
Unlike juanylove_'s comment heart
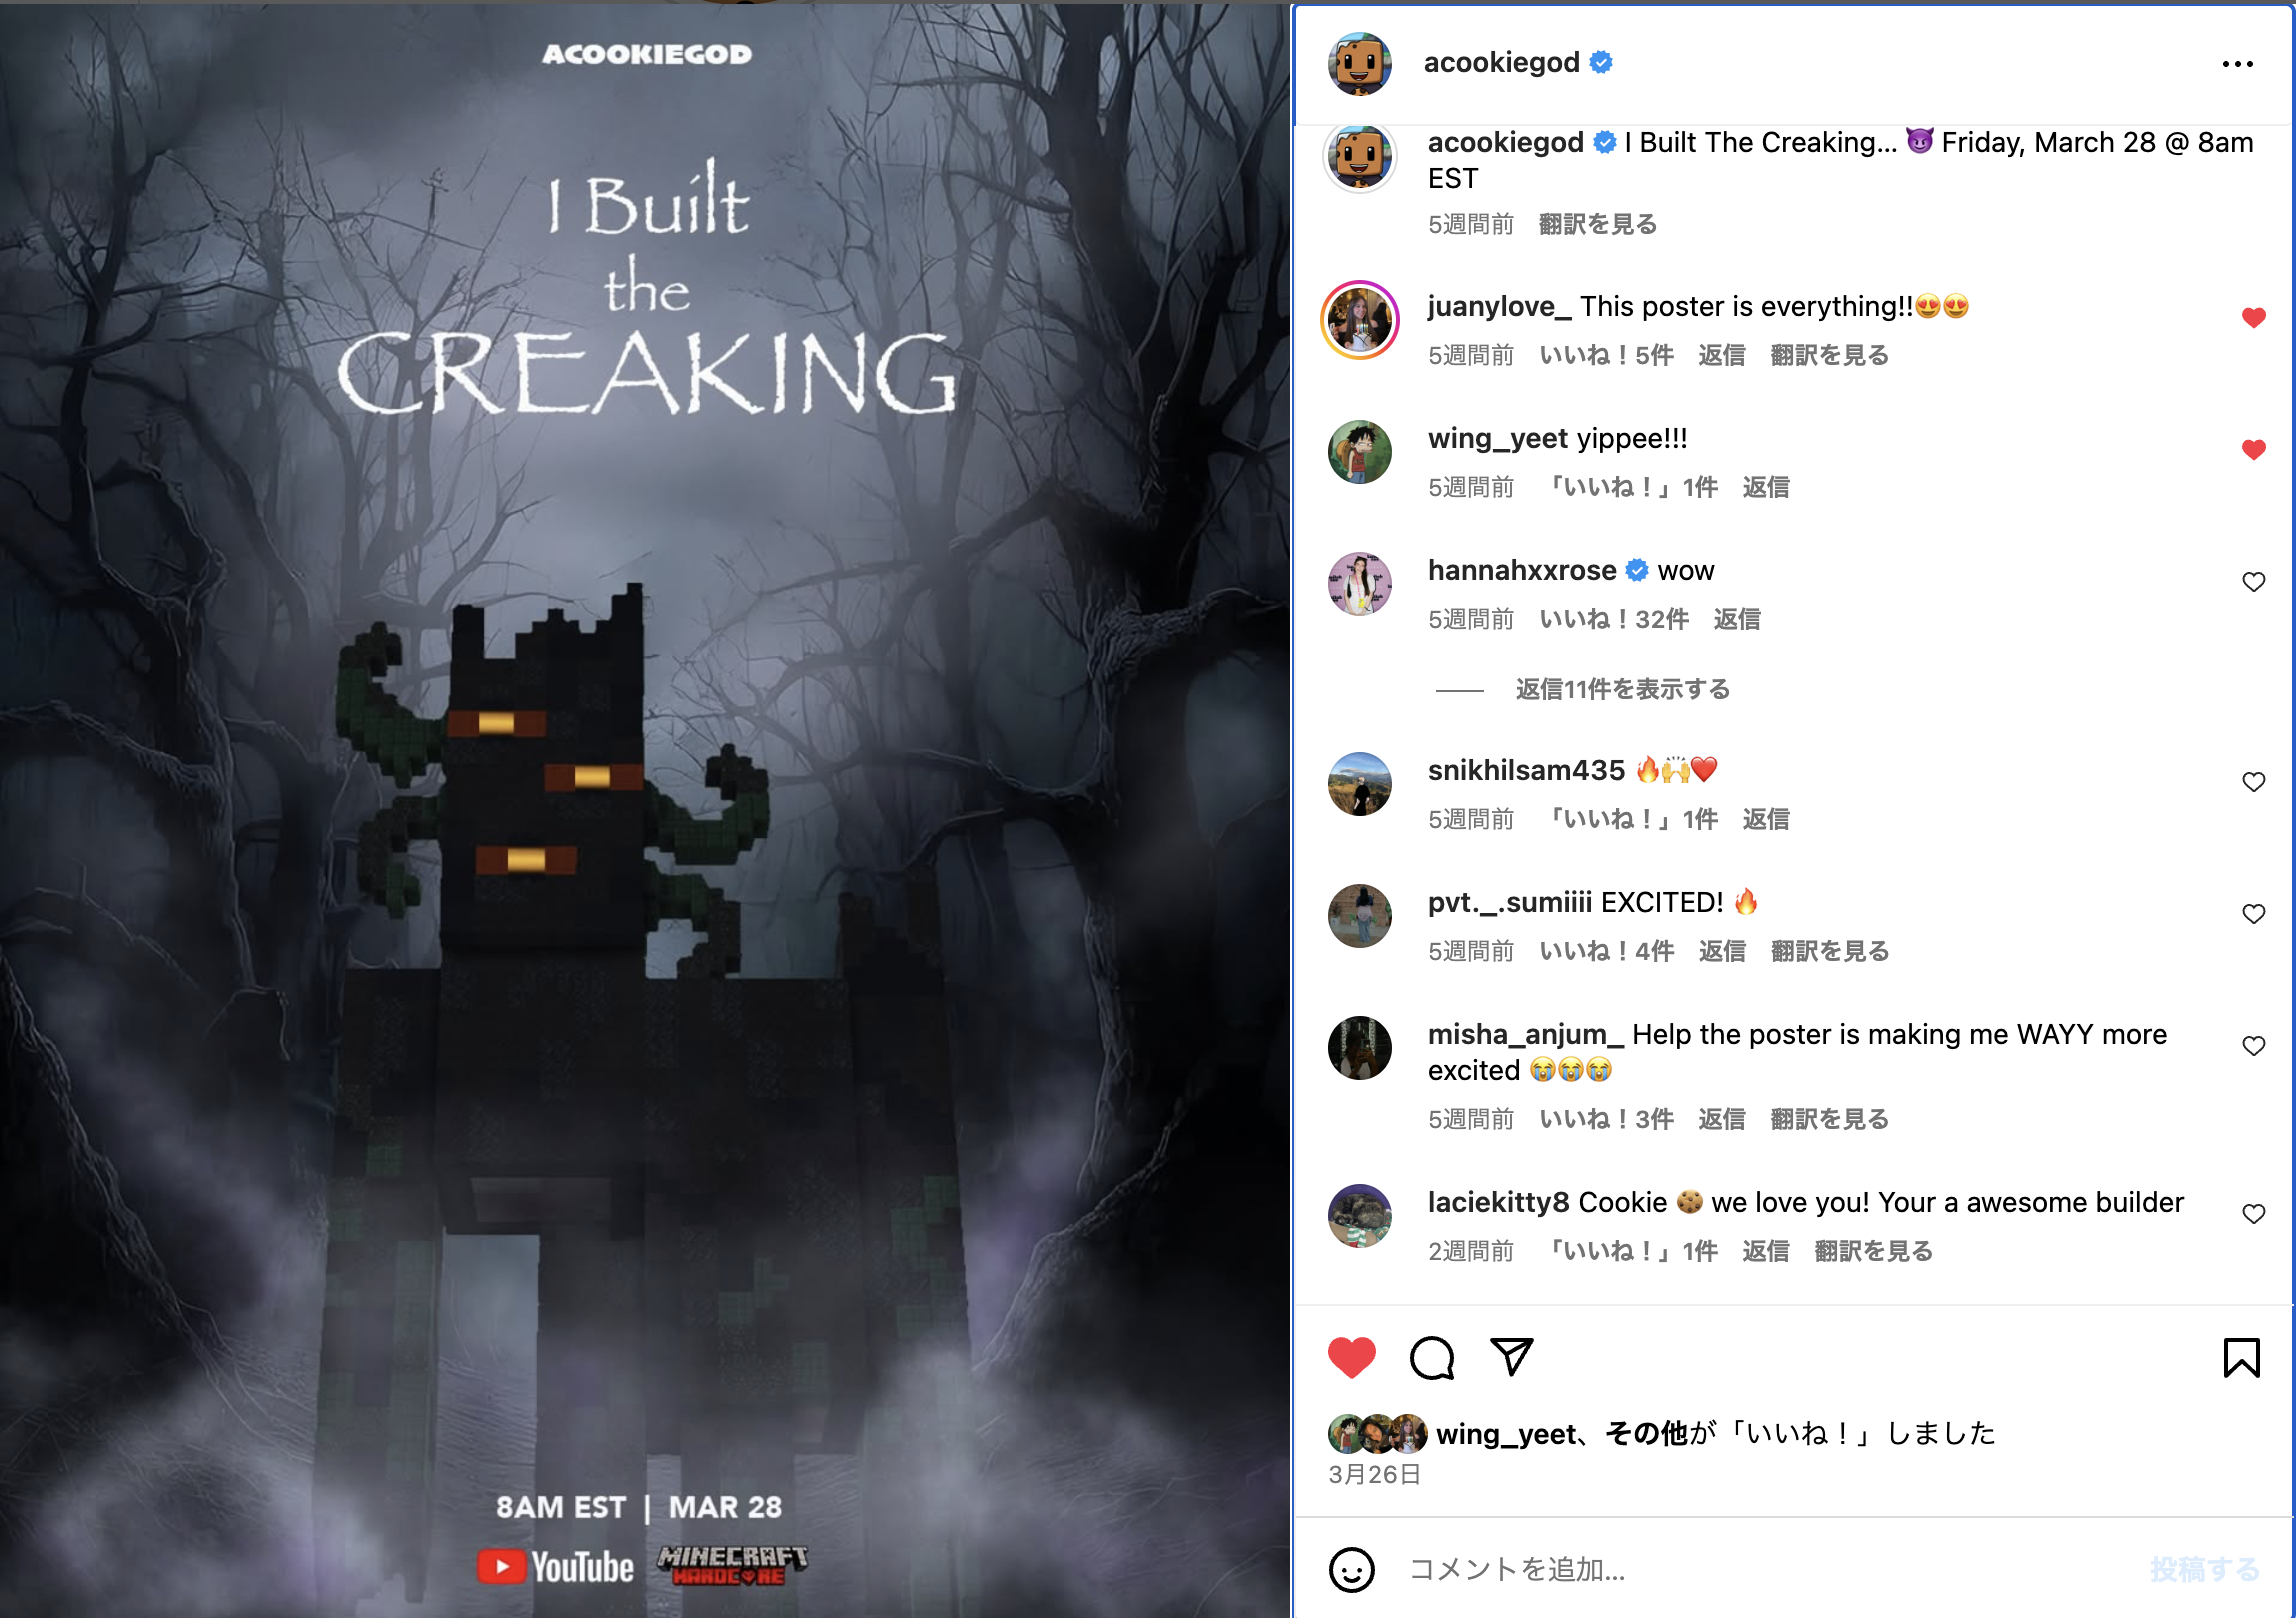2253,318
